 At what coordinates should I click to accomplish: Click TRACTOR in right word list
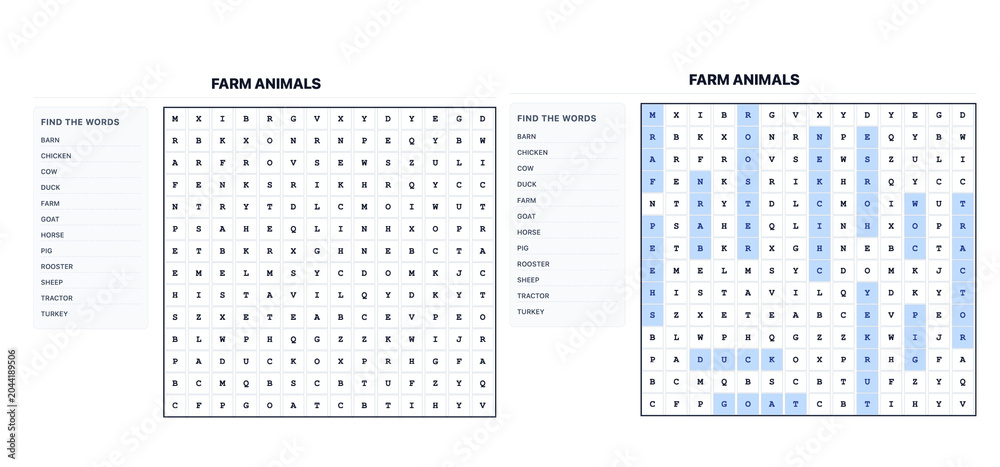pyautogui.click(x=533, y=295)
